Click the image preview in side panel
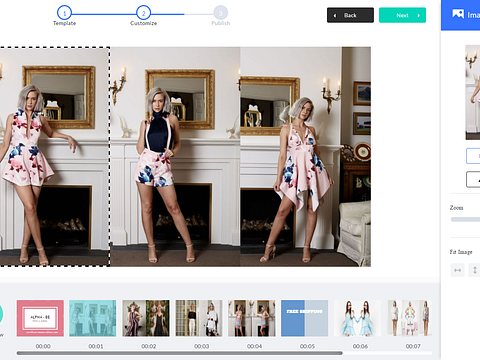 coord(473,92)
